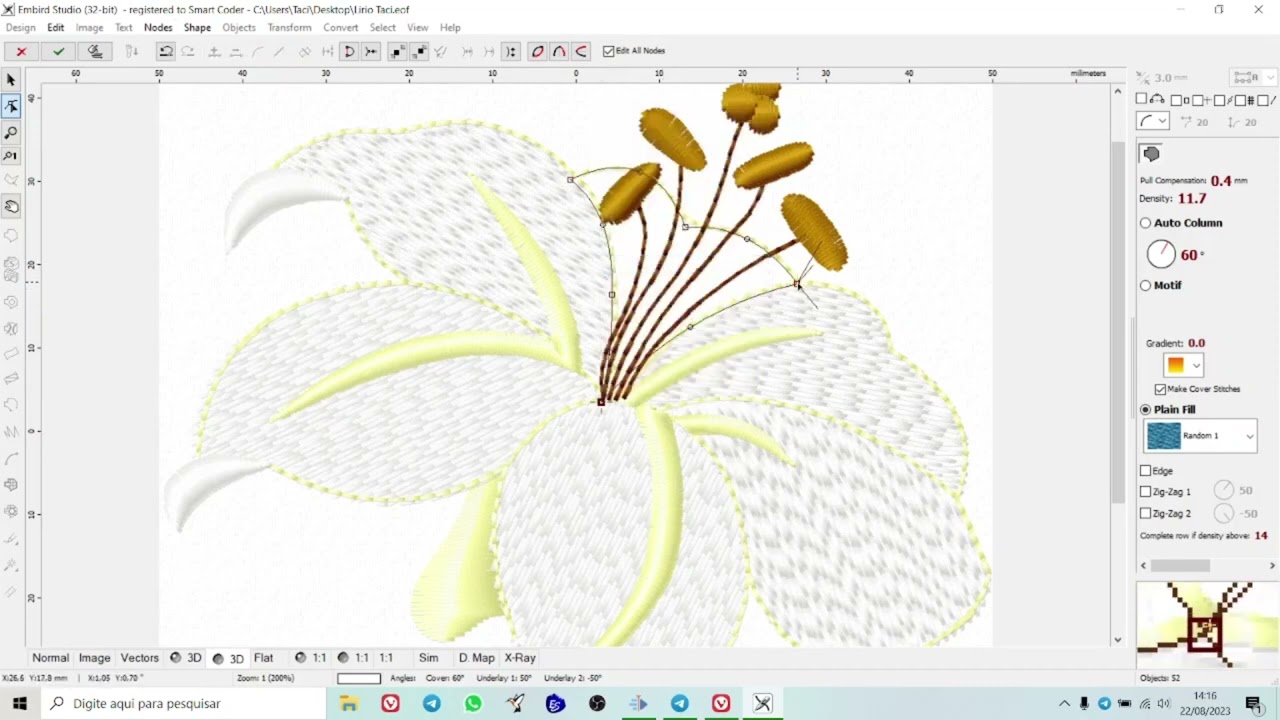Click the Pull Compensation value 0.4
Viewport: 1280px width, 720px height.
(x=1220, y=181)
